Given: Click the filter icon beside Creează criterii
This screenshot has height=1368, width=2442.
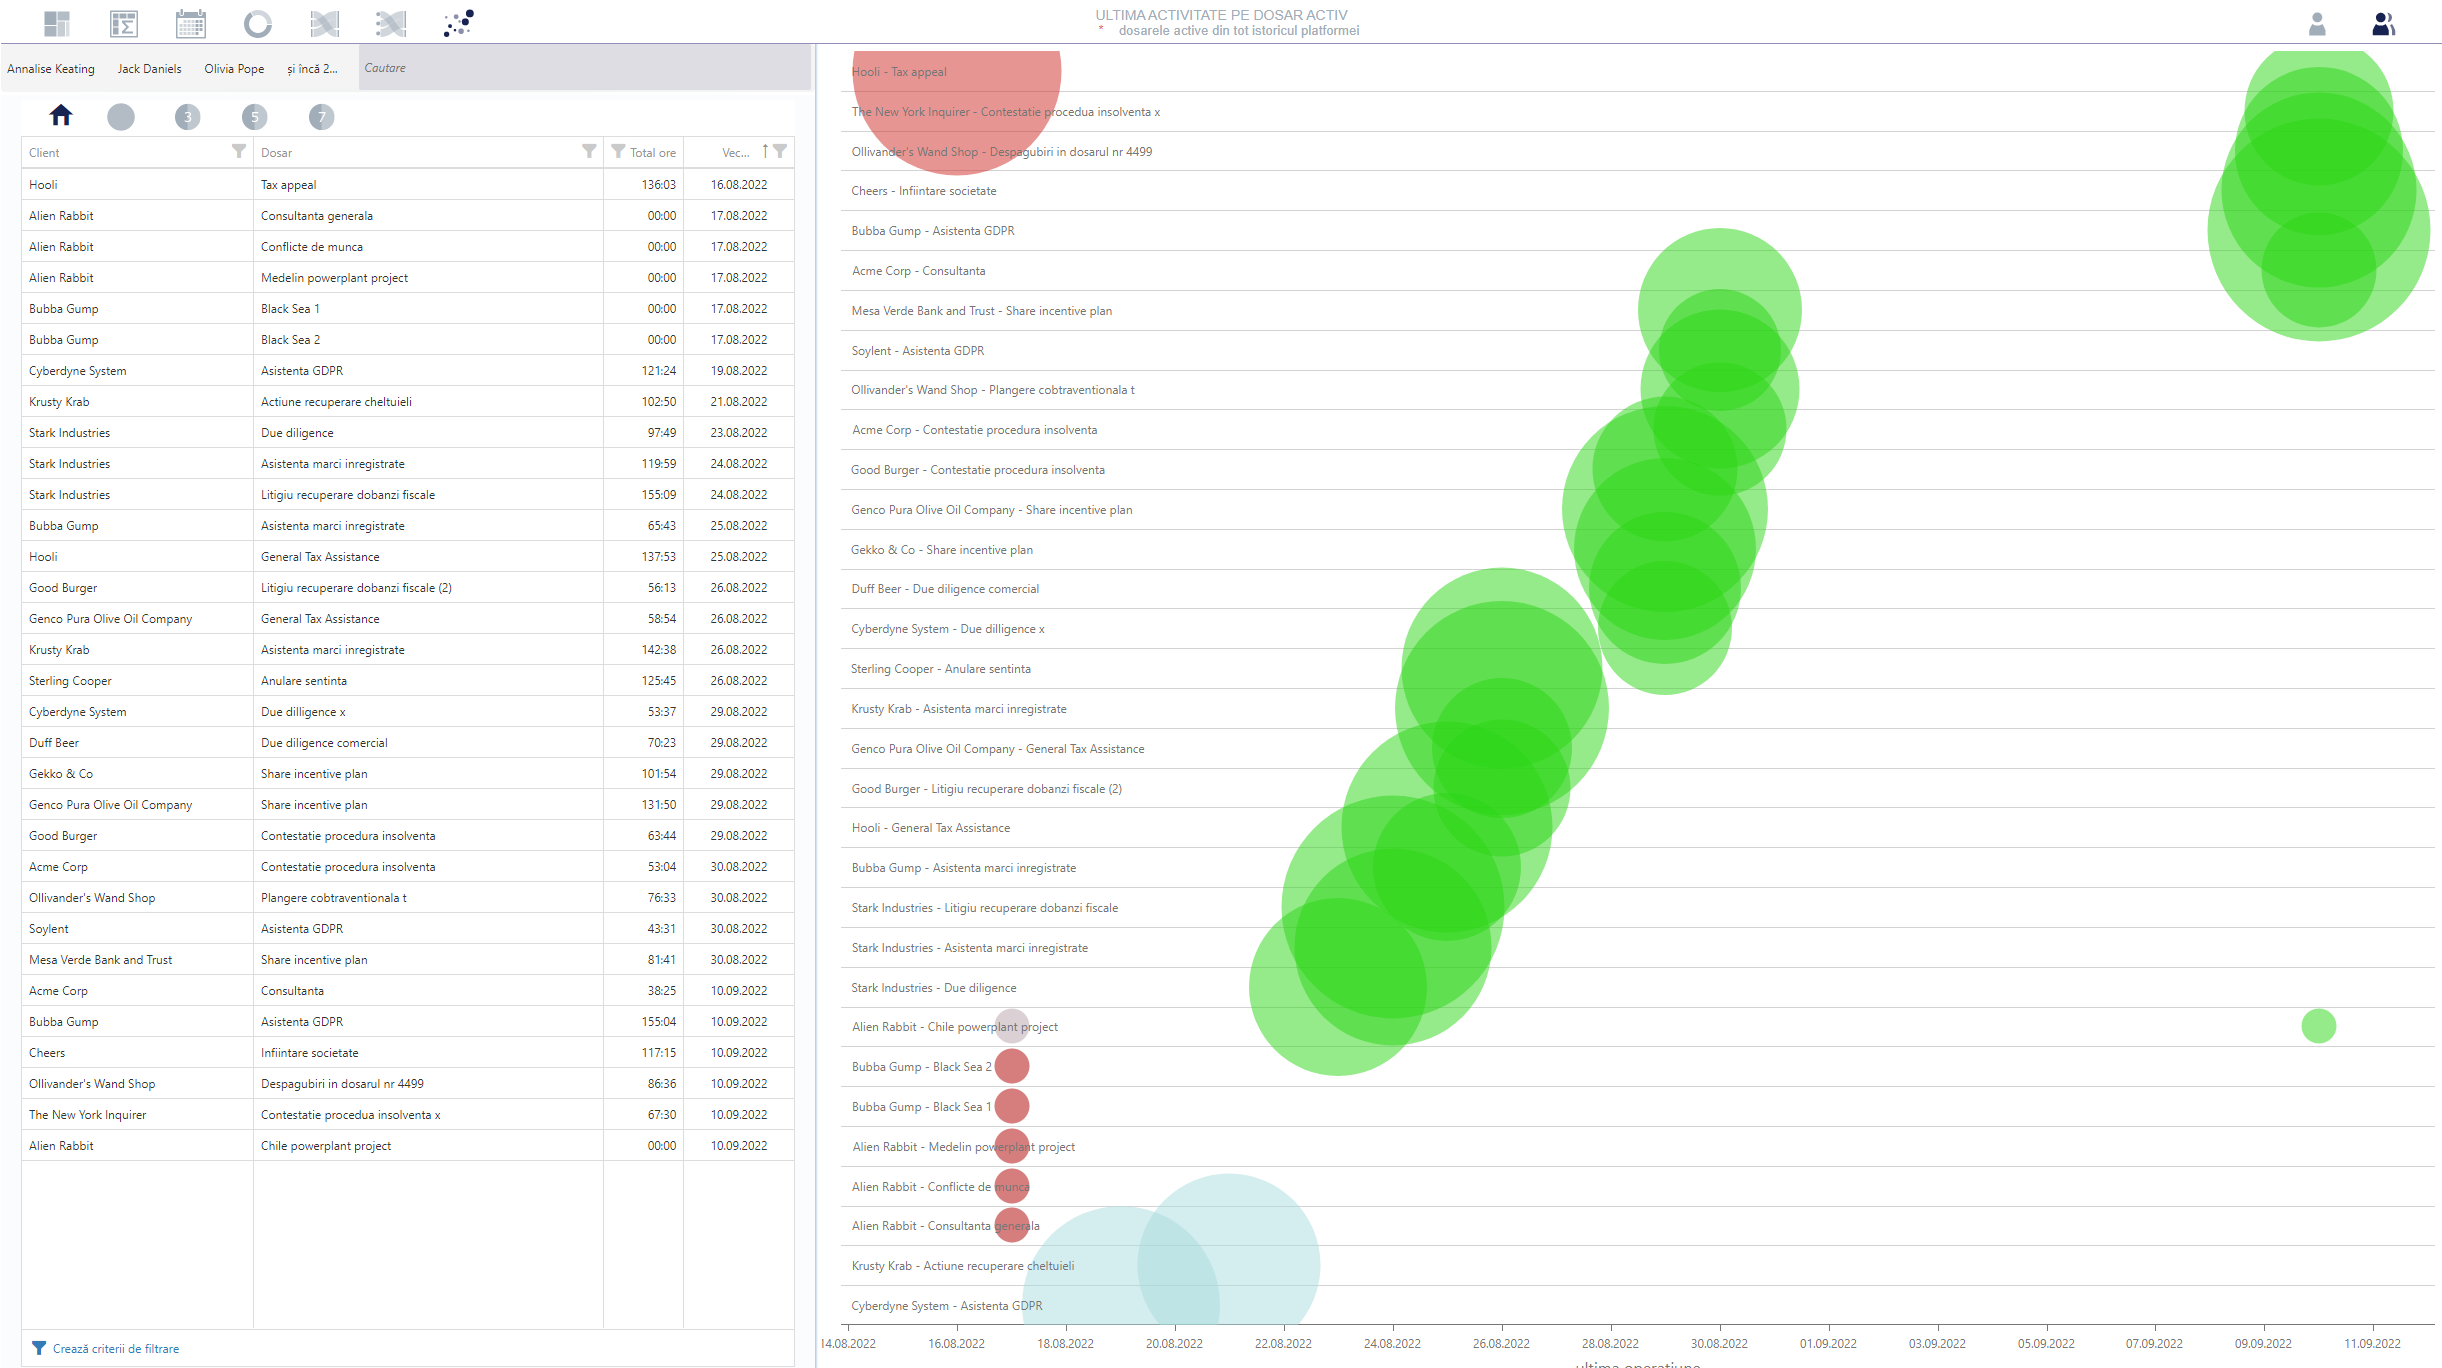Looking at the screenshot, I should pyautogui.click(x=39, y=1348).
